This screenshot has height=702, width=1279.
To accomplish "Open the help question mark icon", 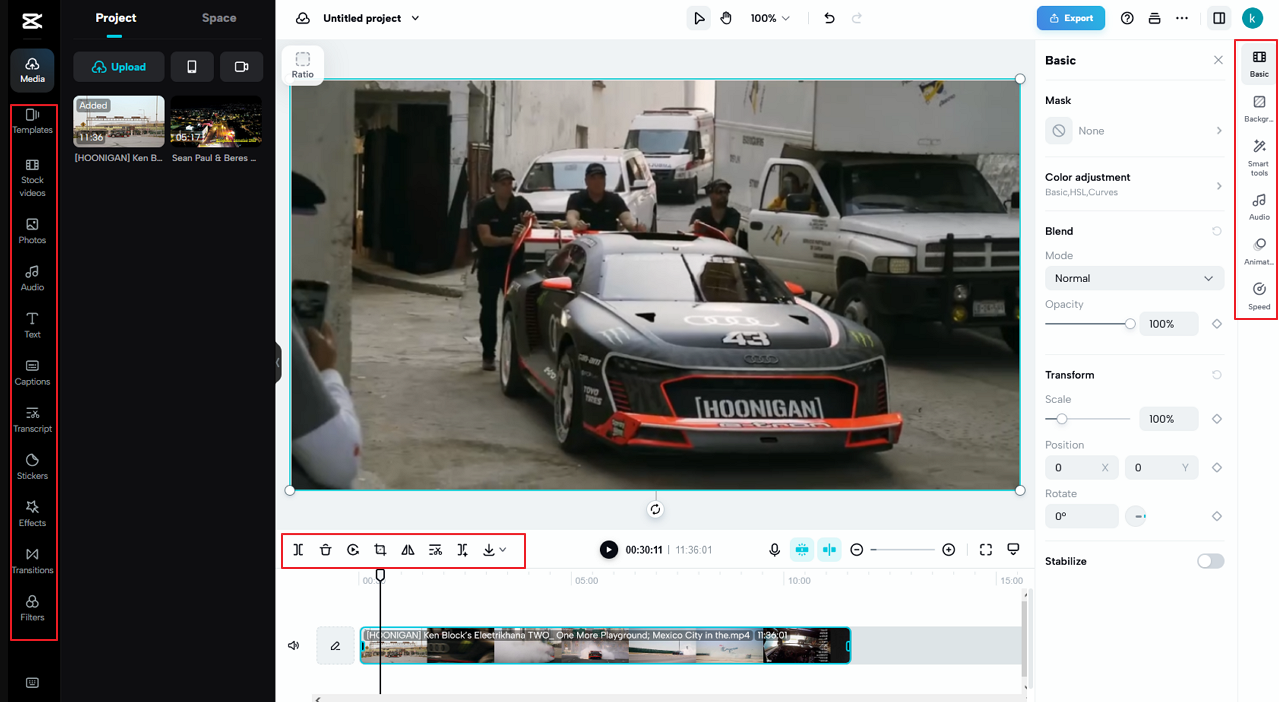I will pos(1127,18).
